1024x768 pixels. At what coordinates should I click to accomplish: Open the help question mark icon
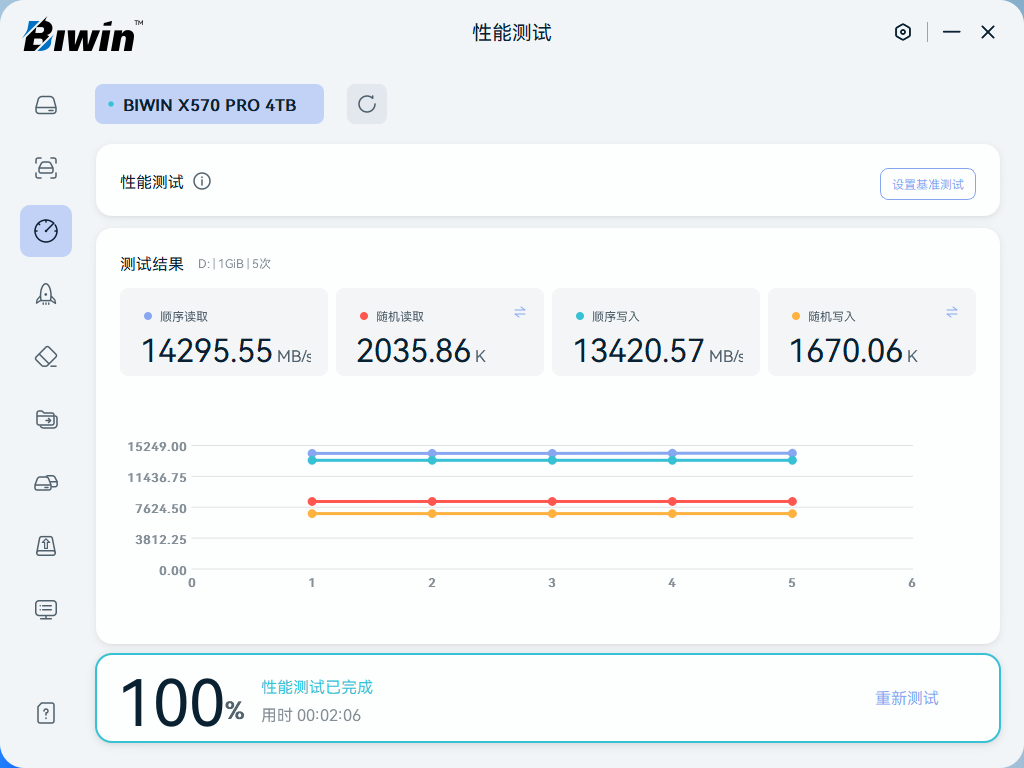coord(46,712)
